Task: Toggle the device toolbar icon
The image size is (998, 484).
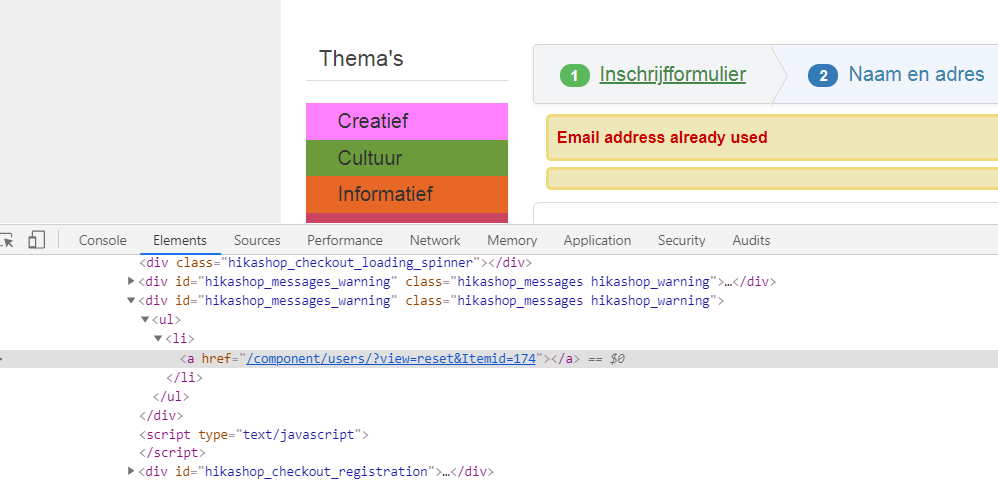Action: coord(36,240)
